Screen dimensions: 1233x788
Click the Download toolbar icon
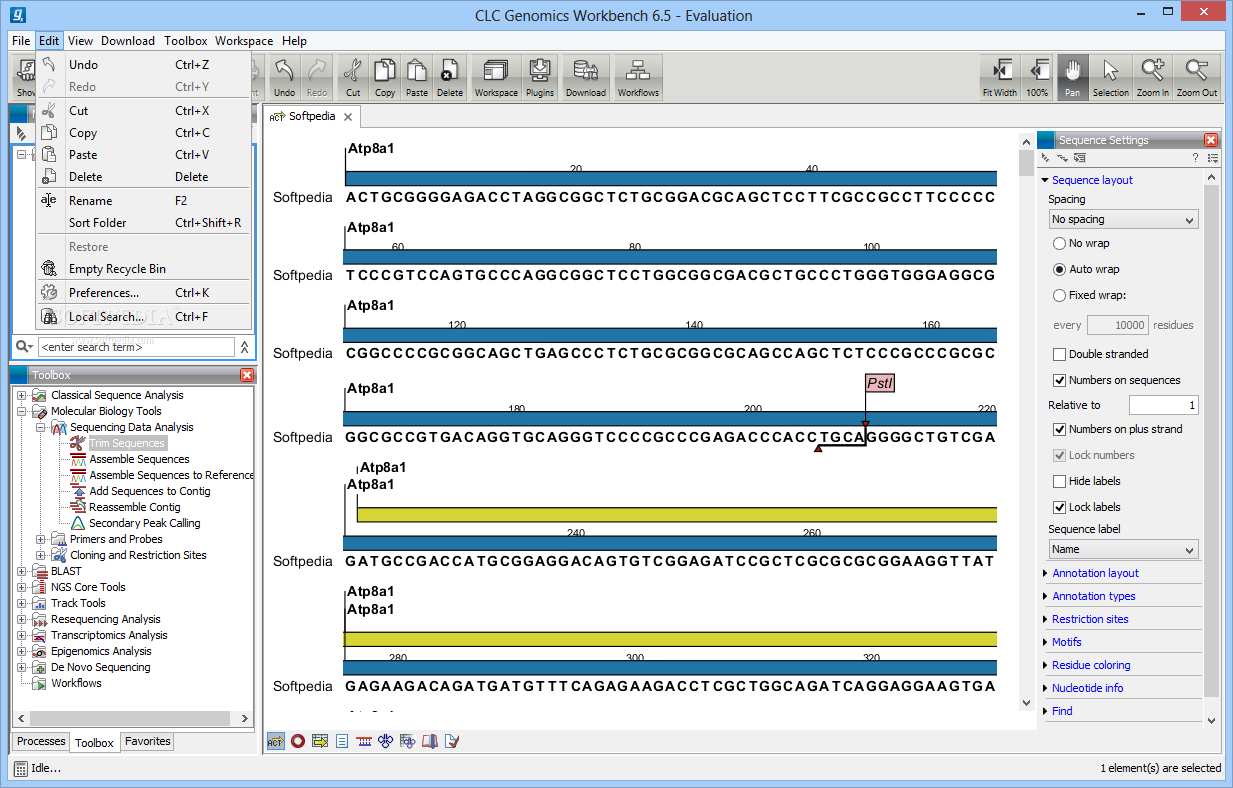586,77
